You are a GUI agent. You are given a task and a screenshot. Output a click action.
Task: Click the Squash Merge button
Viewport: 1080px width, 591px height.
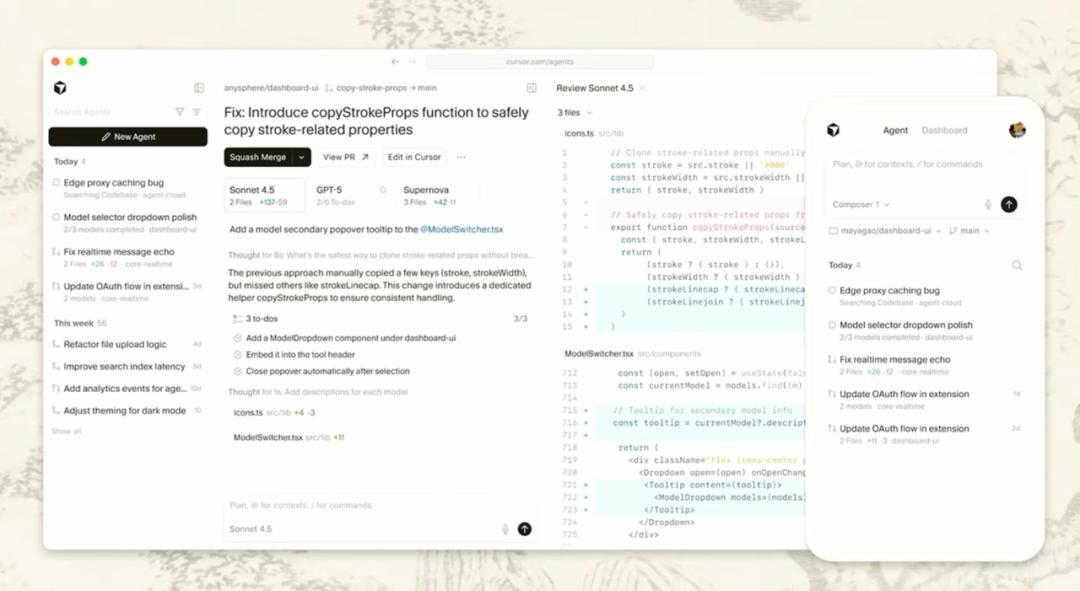tap(258, 157)
